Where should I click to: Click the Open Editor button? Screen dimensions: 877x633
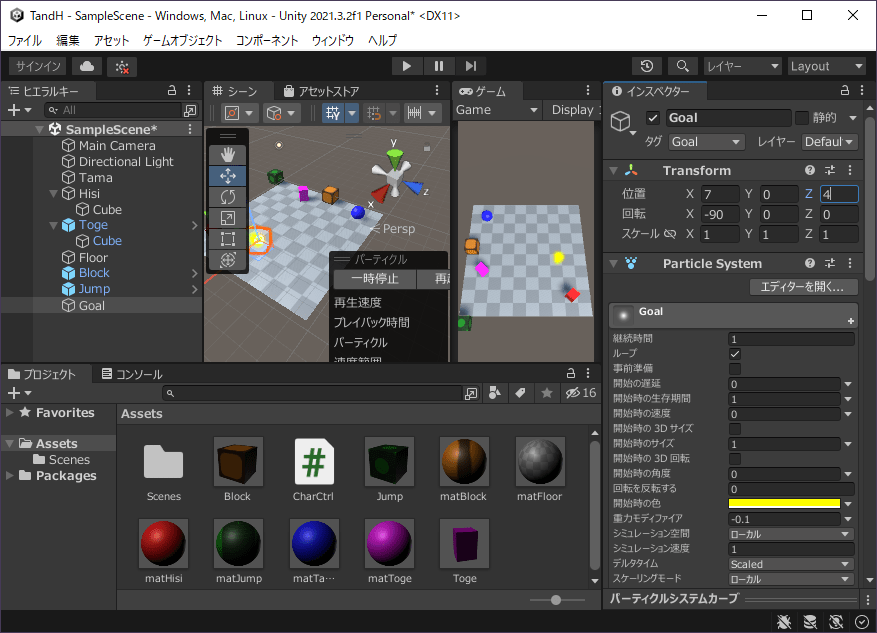[x=803, y=287]
